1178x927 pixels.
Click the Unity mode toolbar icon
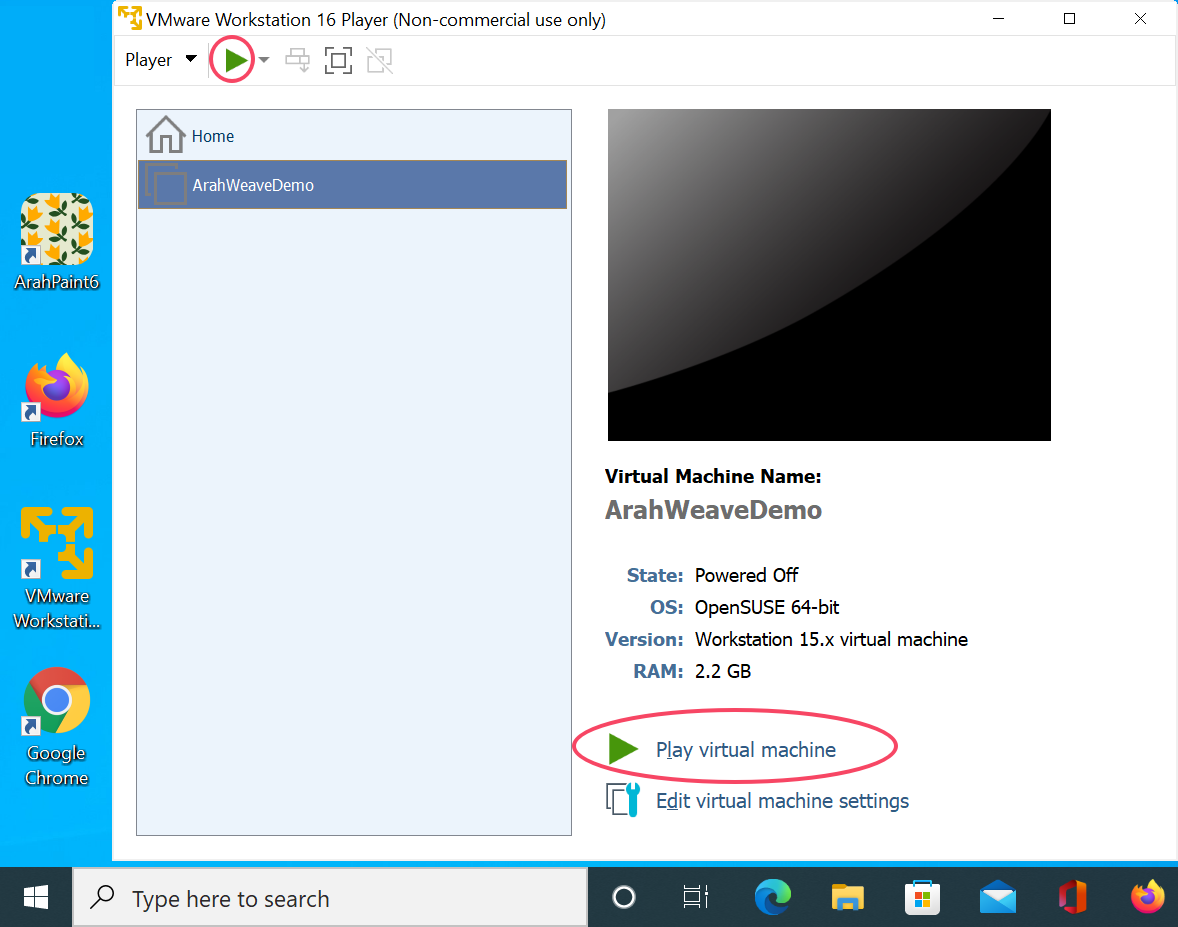pos(380,60)
